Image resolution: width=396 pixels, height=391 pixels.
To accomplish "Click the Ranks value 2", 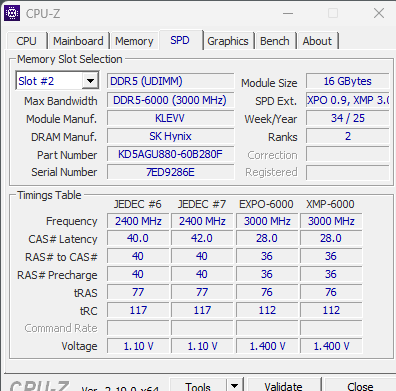I will click(348, 136).
